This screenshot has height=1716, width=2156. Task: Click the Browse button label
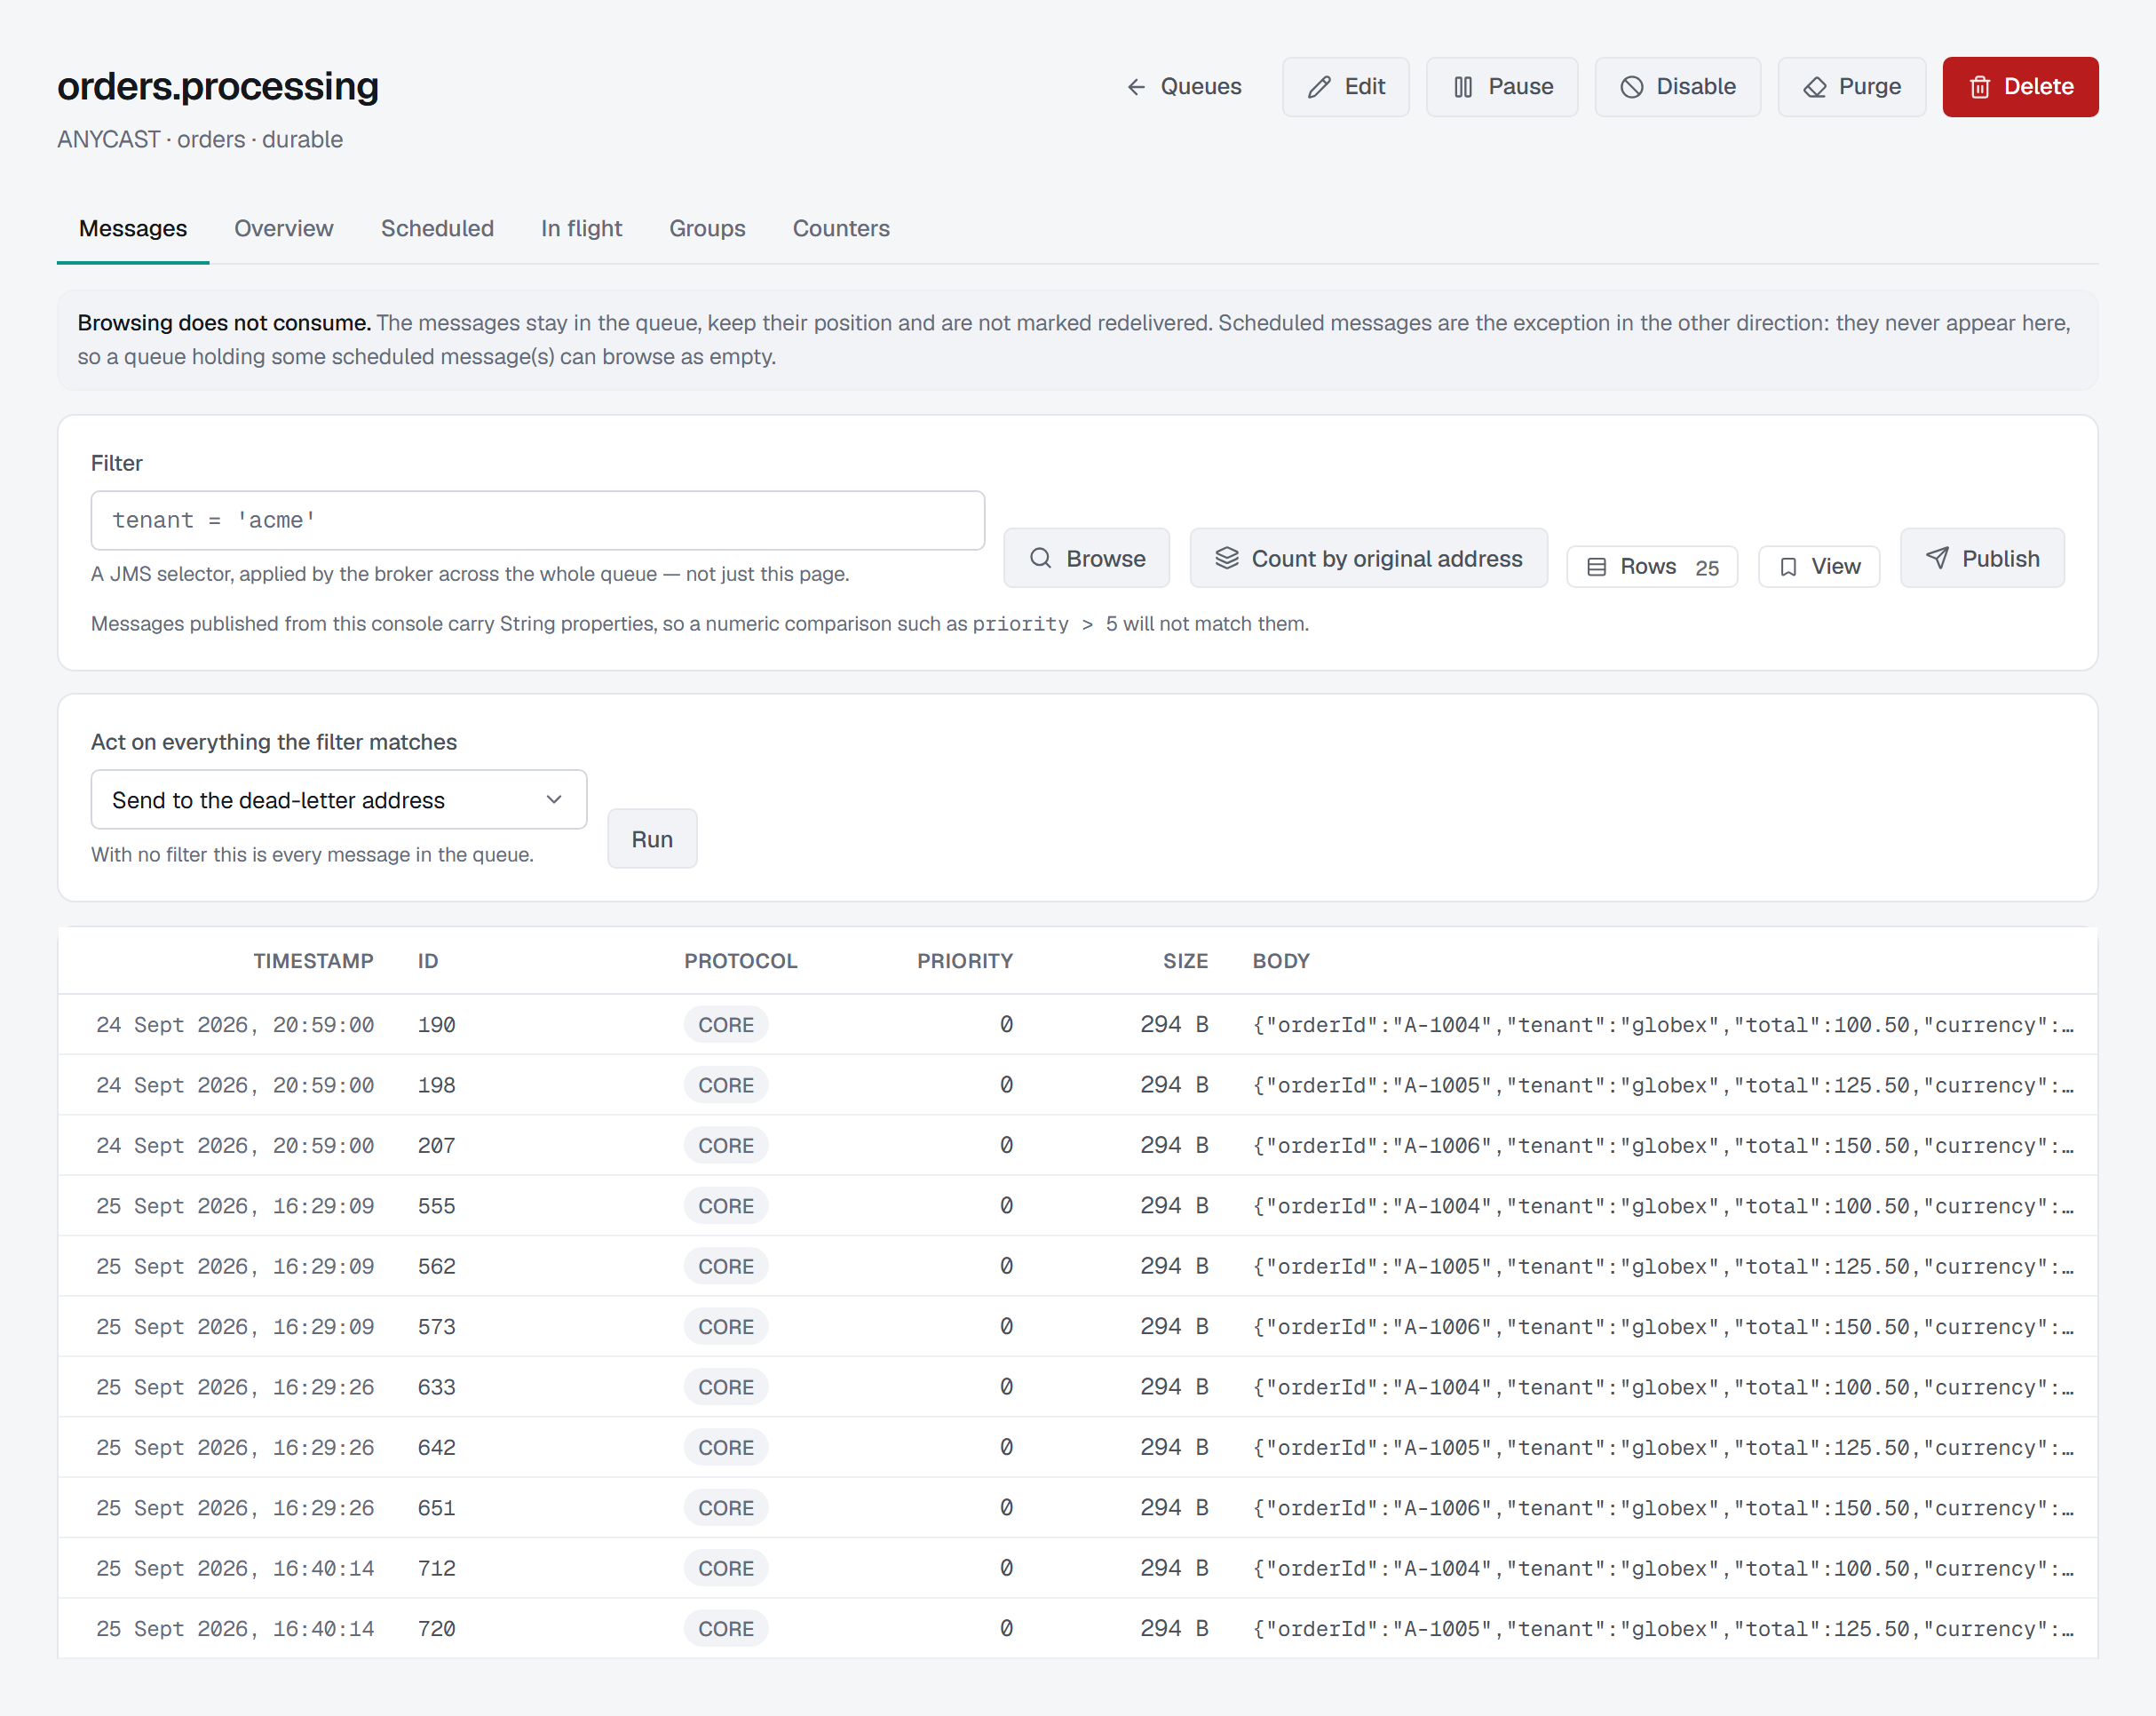click(x=1106, y=558)
